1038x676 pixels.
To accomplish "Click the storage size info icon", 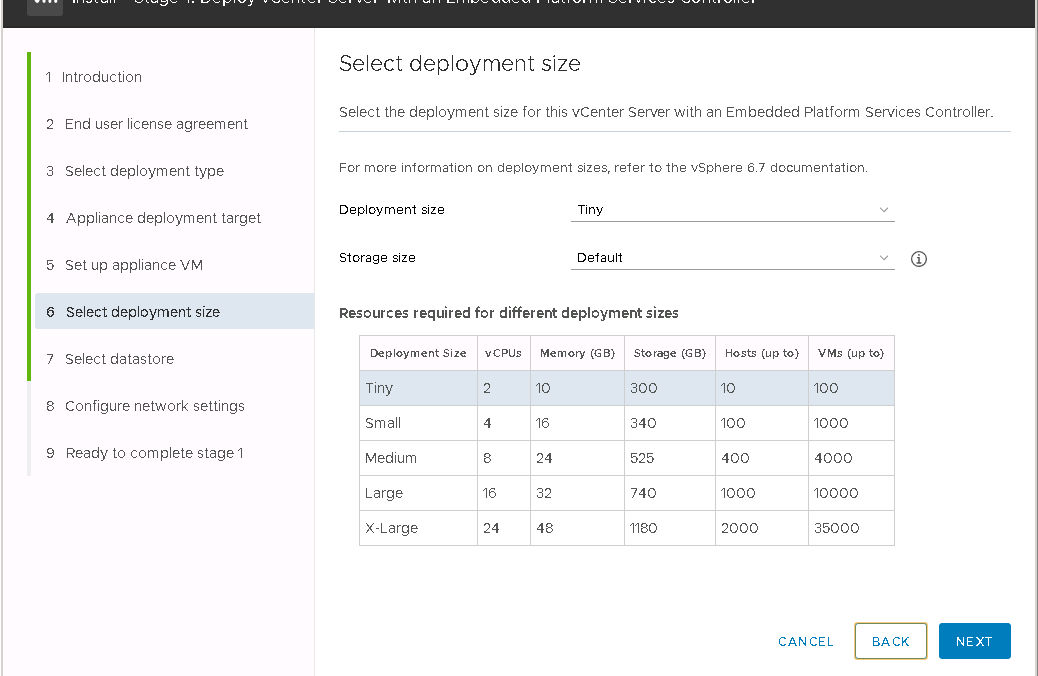I will click(919, 259).
